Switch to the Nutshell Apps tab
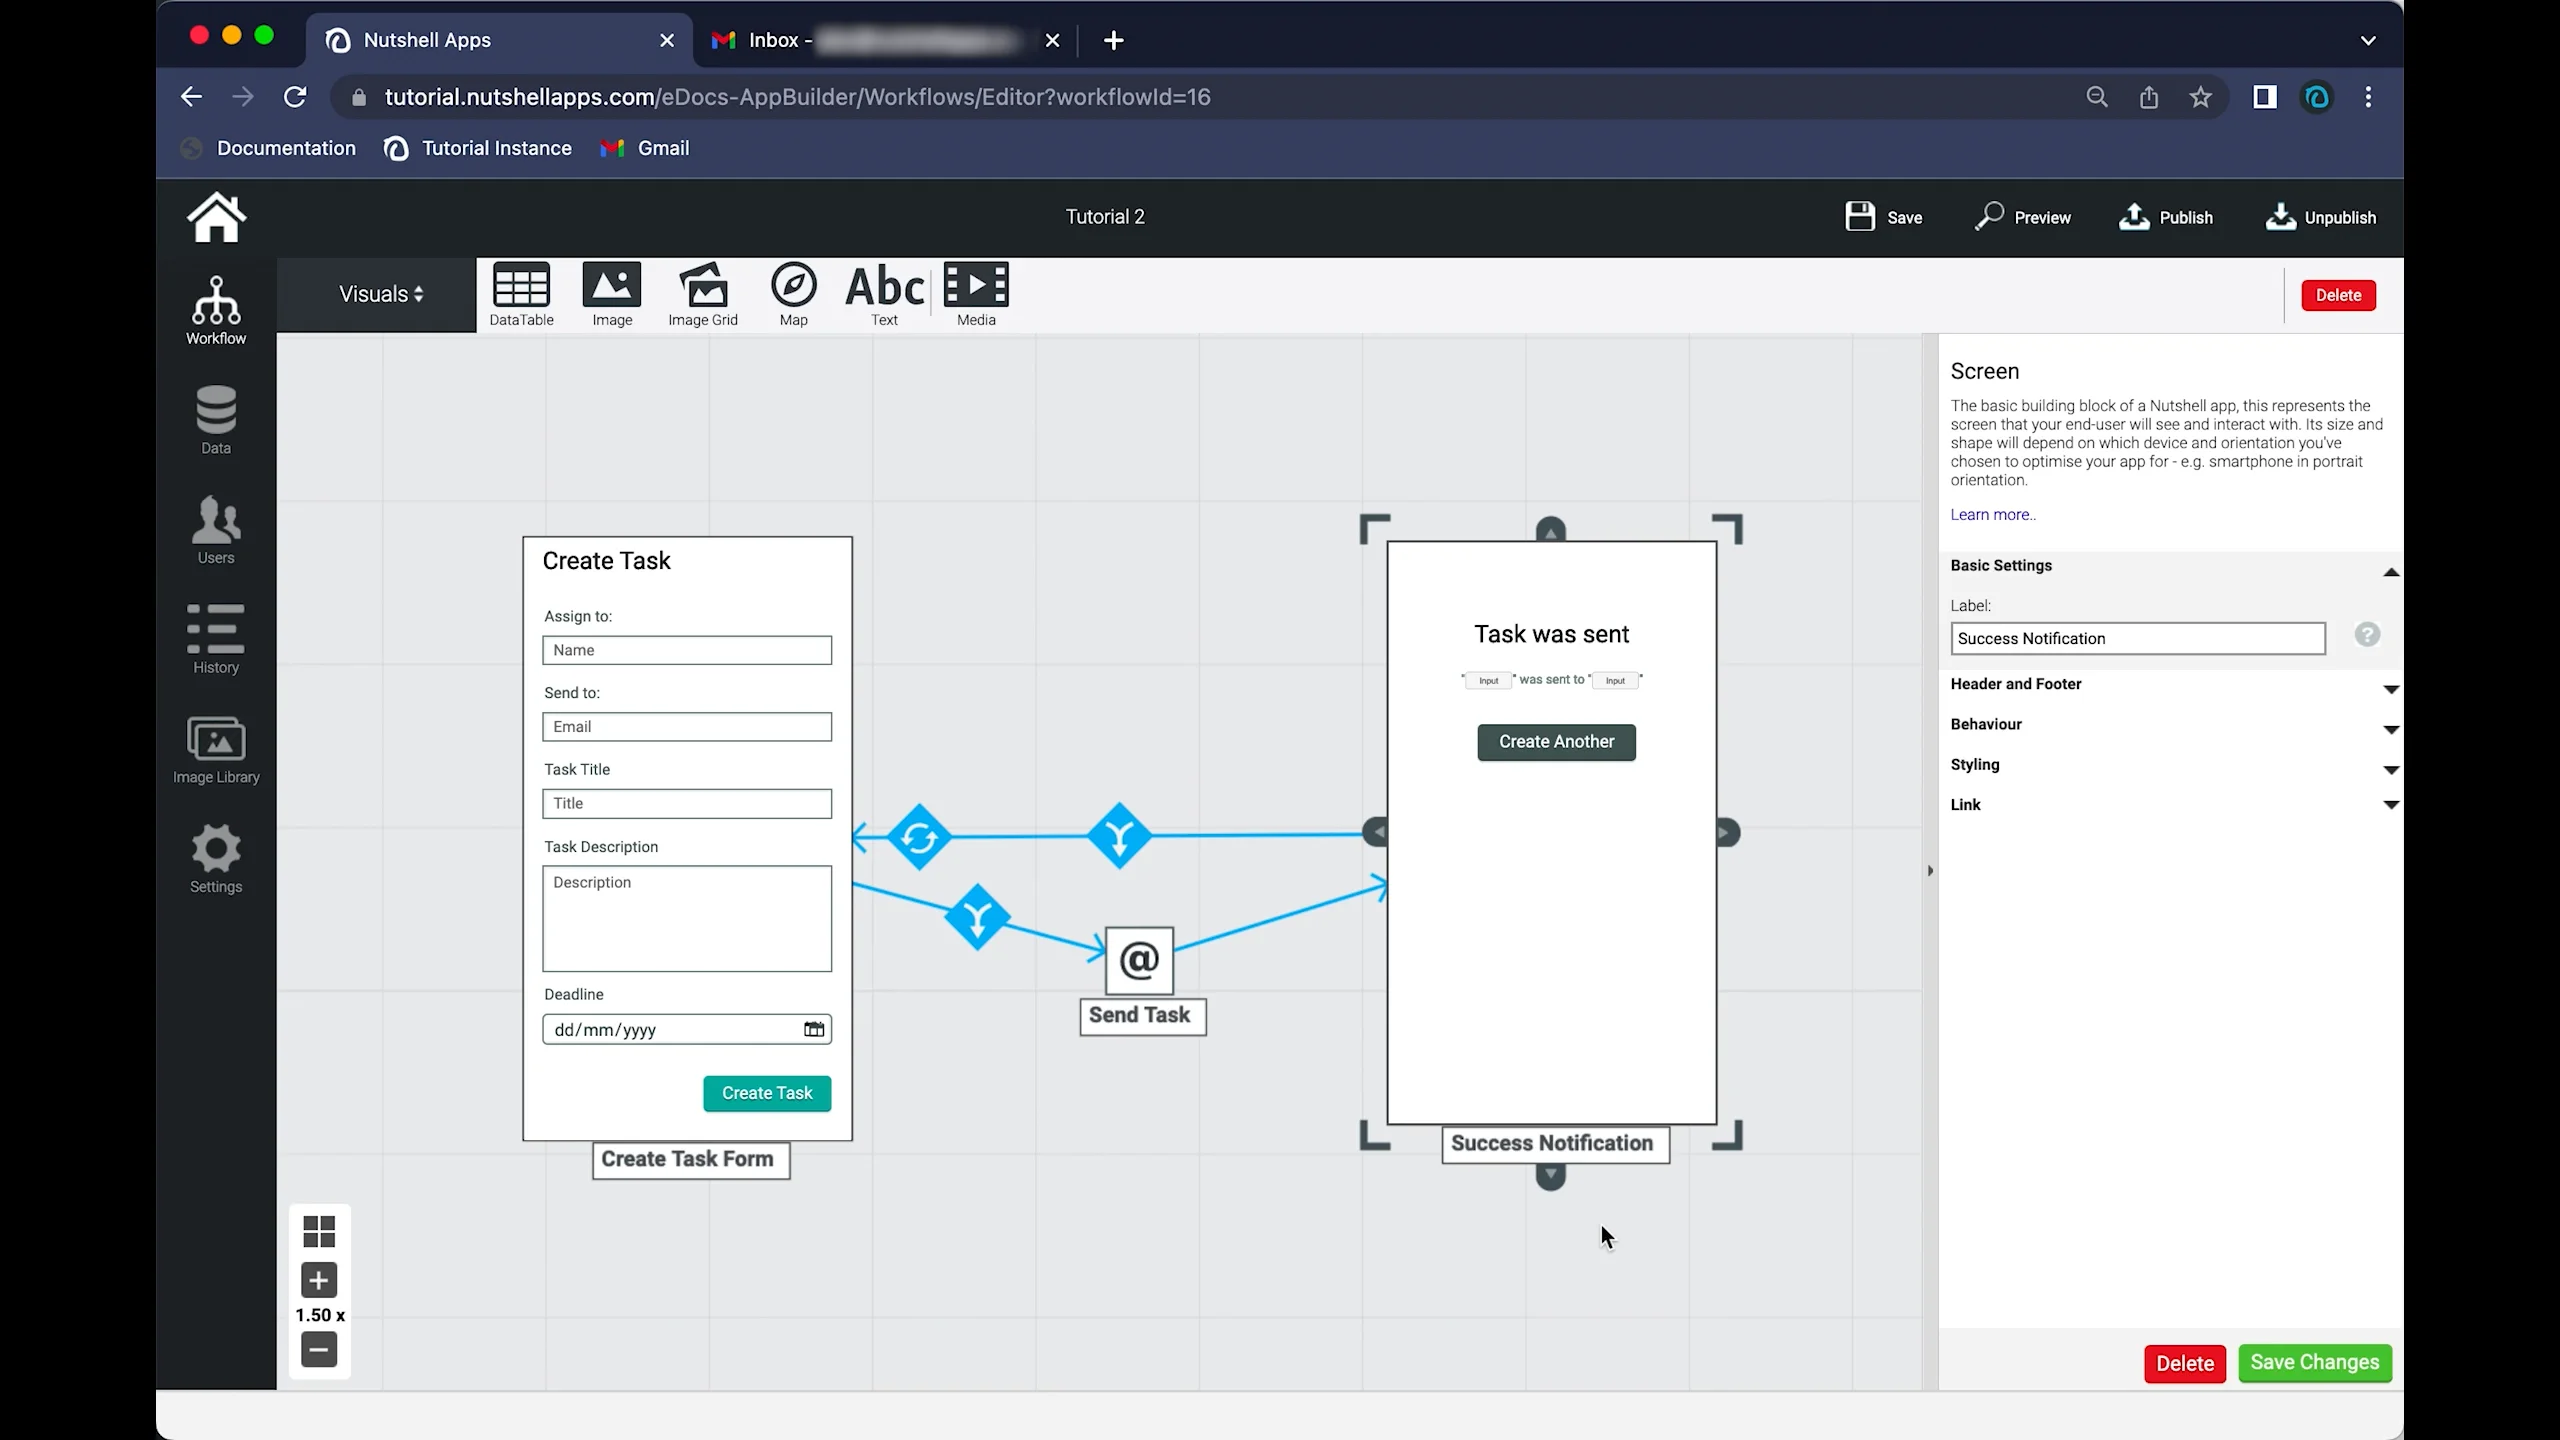 (500, 40)
